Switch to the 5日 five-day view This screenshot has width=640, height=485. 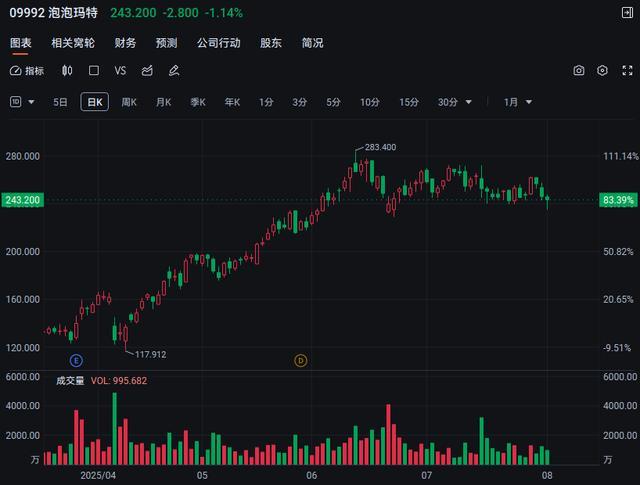point(61,102)
